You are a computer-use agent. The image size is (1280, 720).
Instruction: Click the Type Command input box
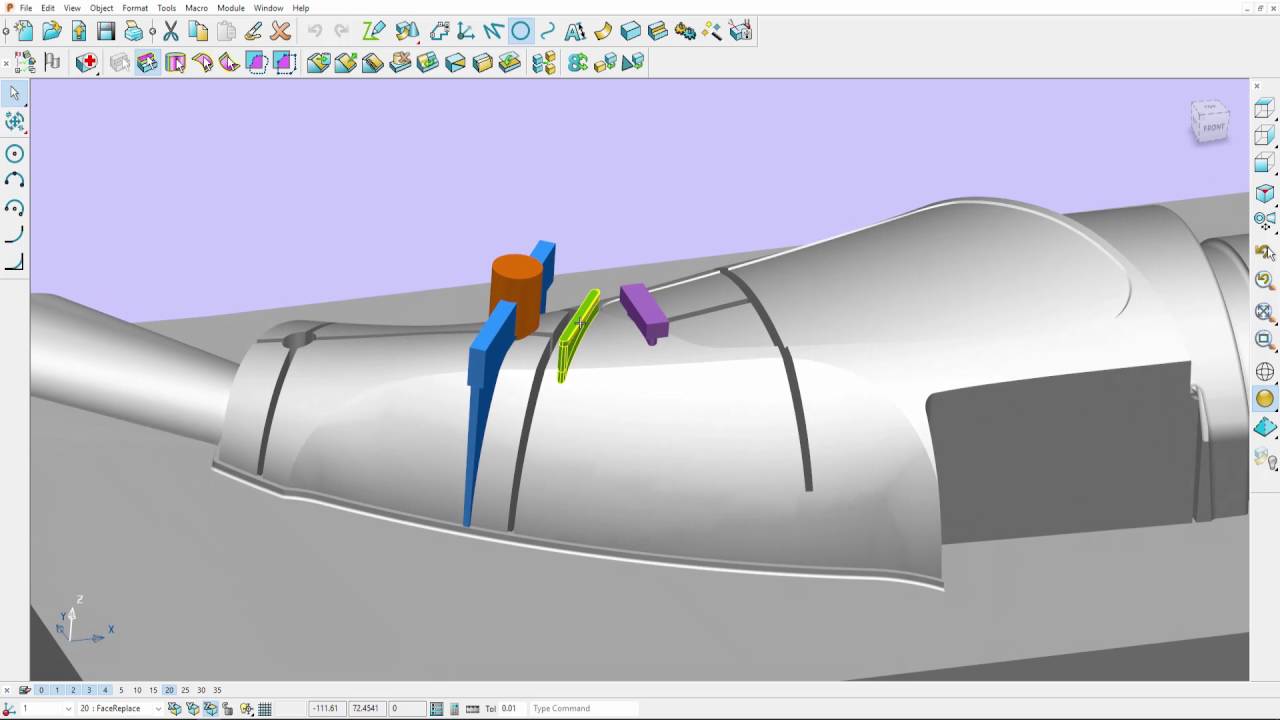coord(583,709)
